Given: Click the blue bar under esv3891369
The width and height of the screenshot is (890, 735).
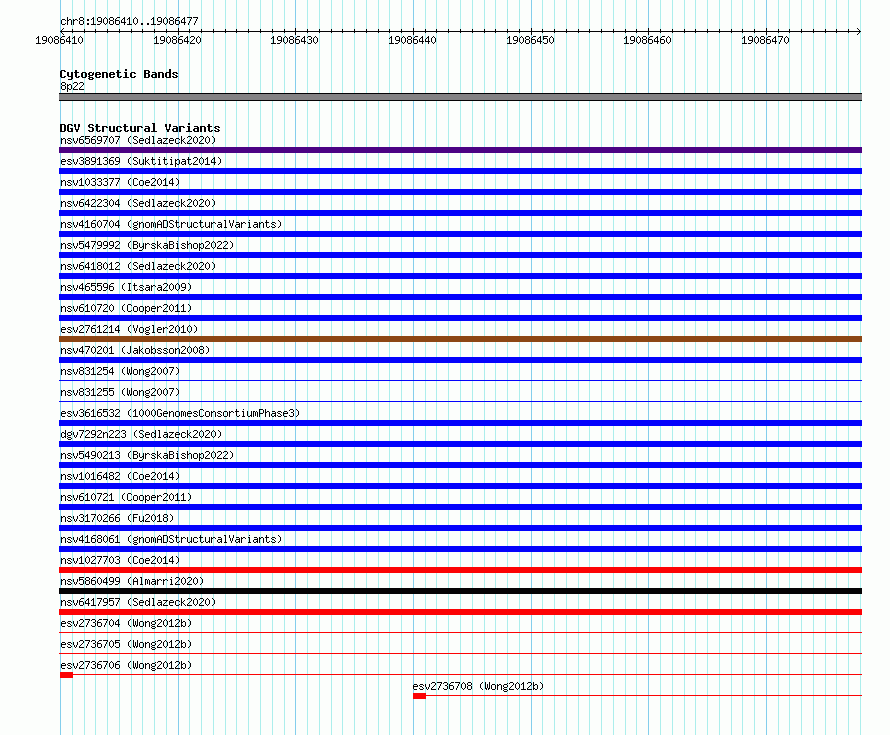Looking at the screenshot, I should coord(460,171).
